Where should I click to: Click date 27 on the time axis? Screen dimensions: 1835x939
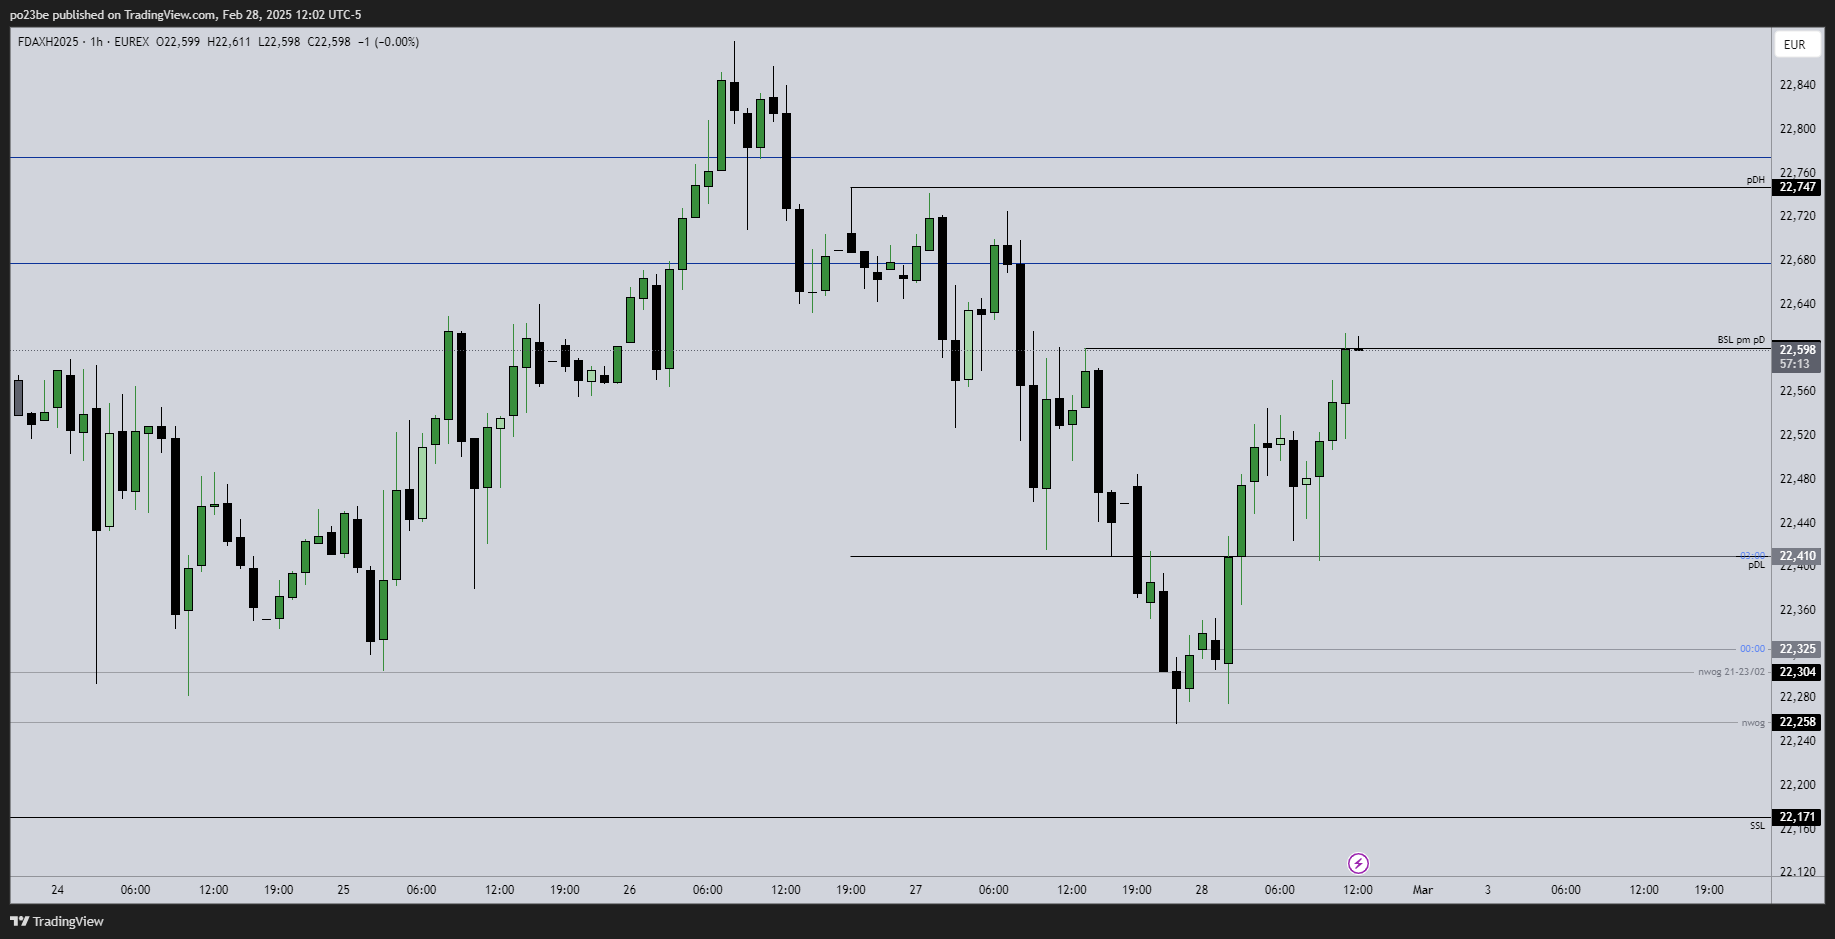click(x=915, y=890)
